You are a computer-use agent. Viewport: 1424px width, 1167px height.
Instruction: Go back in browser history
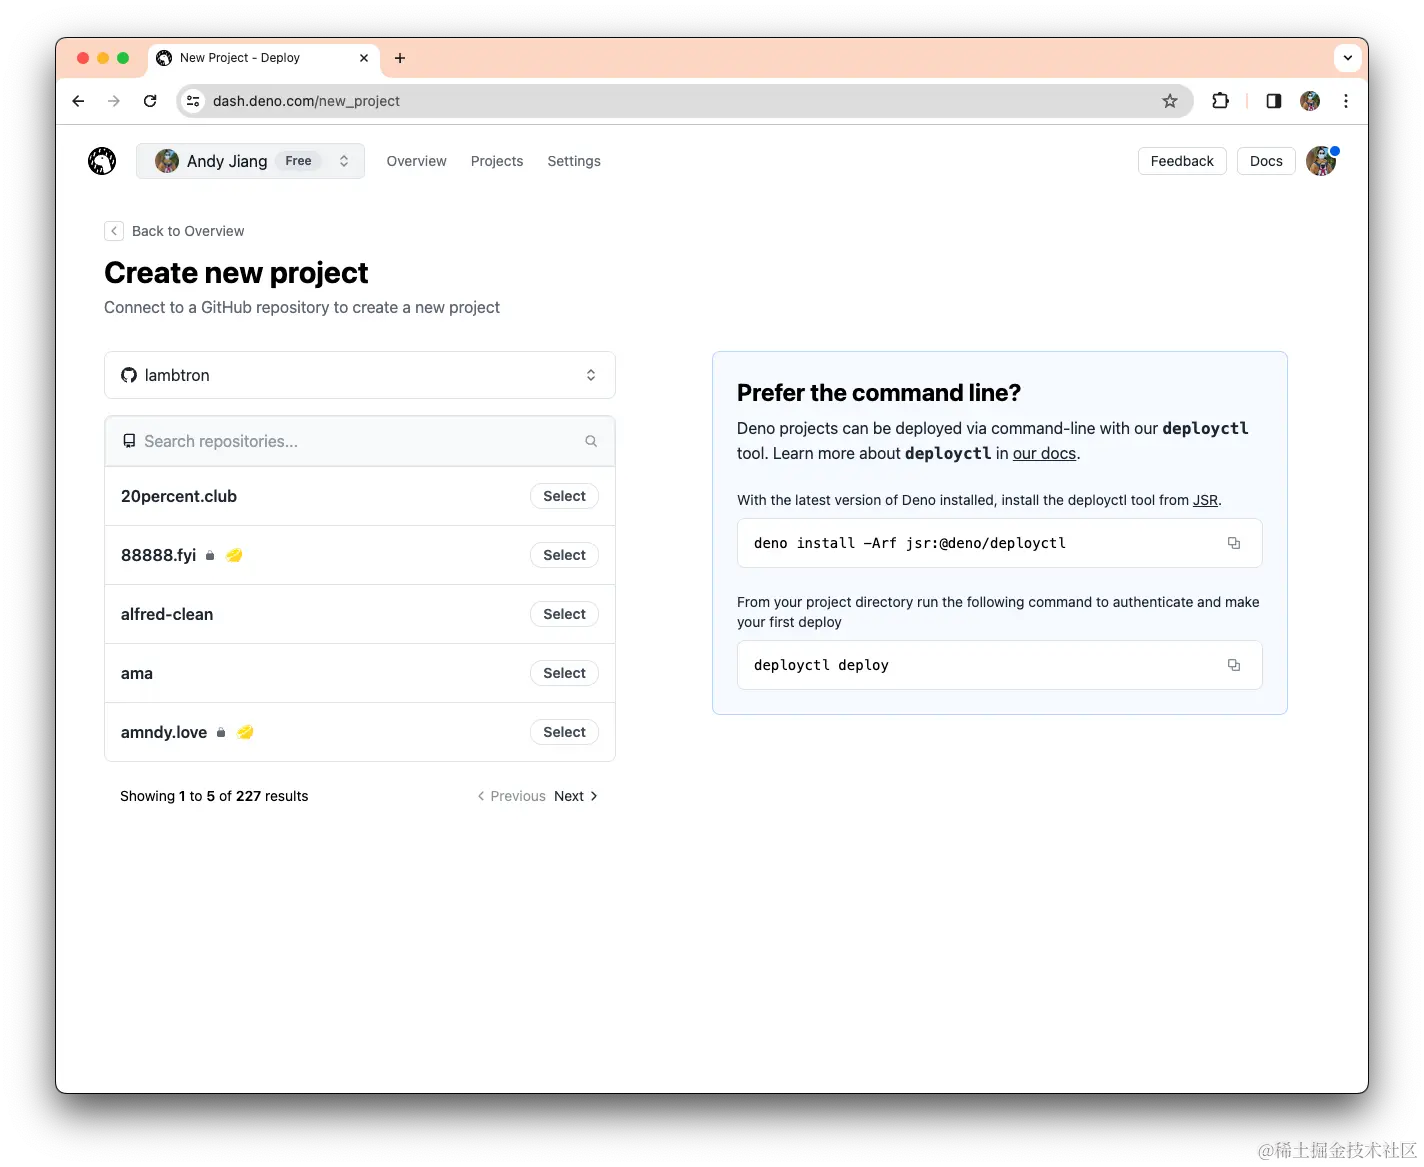(x=78, y=101)
